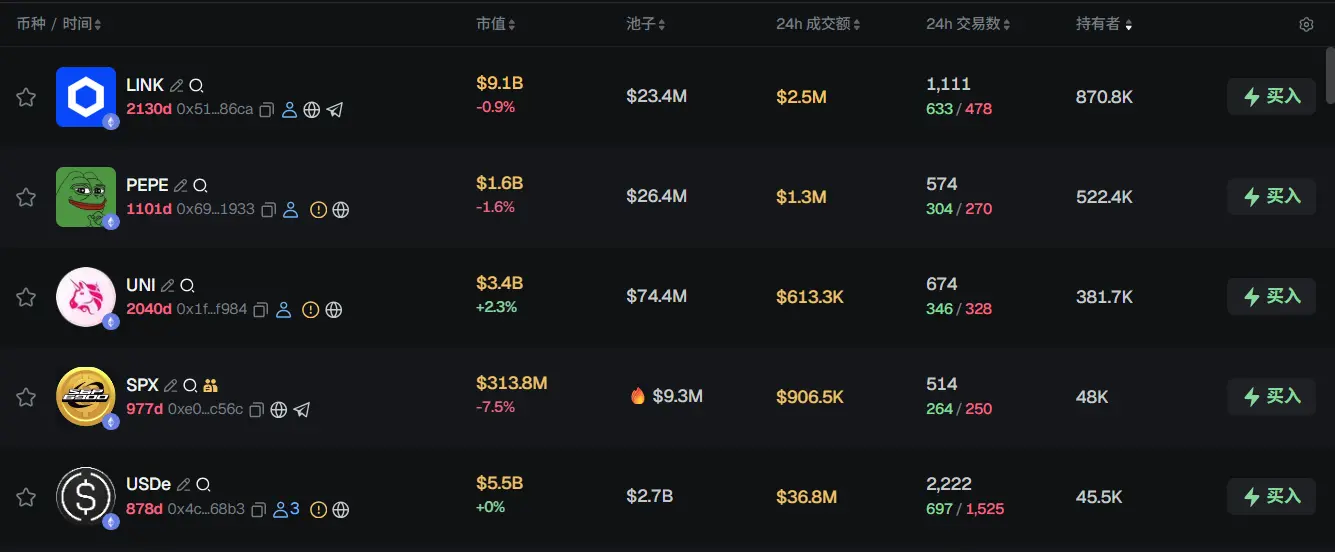Image resolution: width=1335 pixels, height=552 pixels.
Task: Click the search icon beside PEPE
Action: [x=200, y=186]
